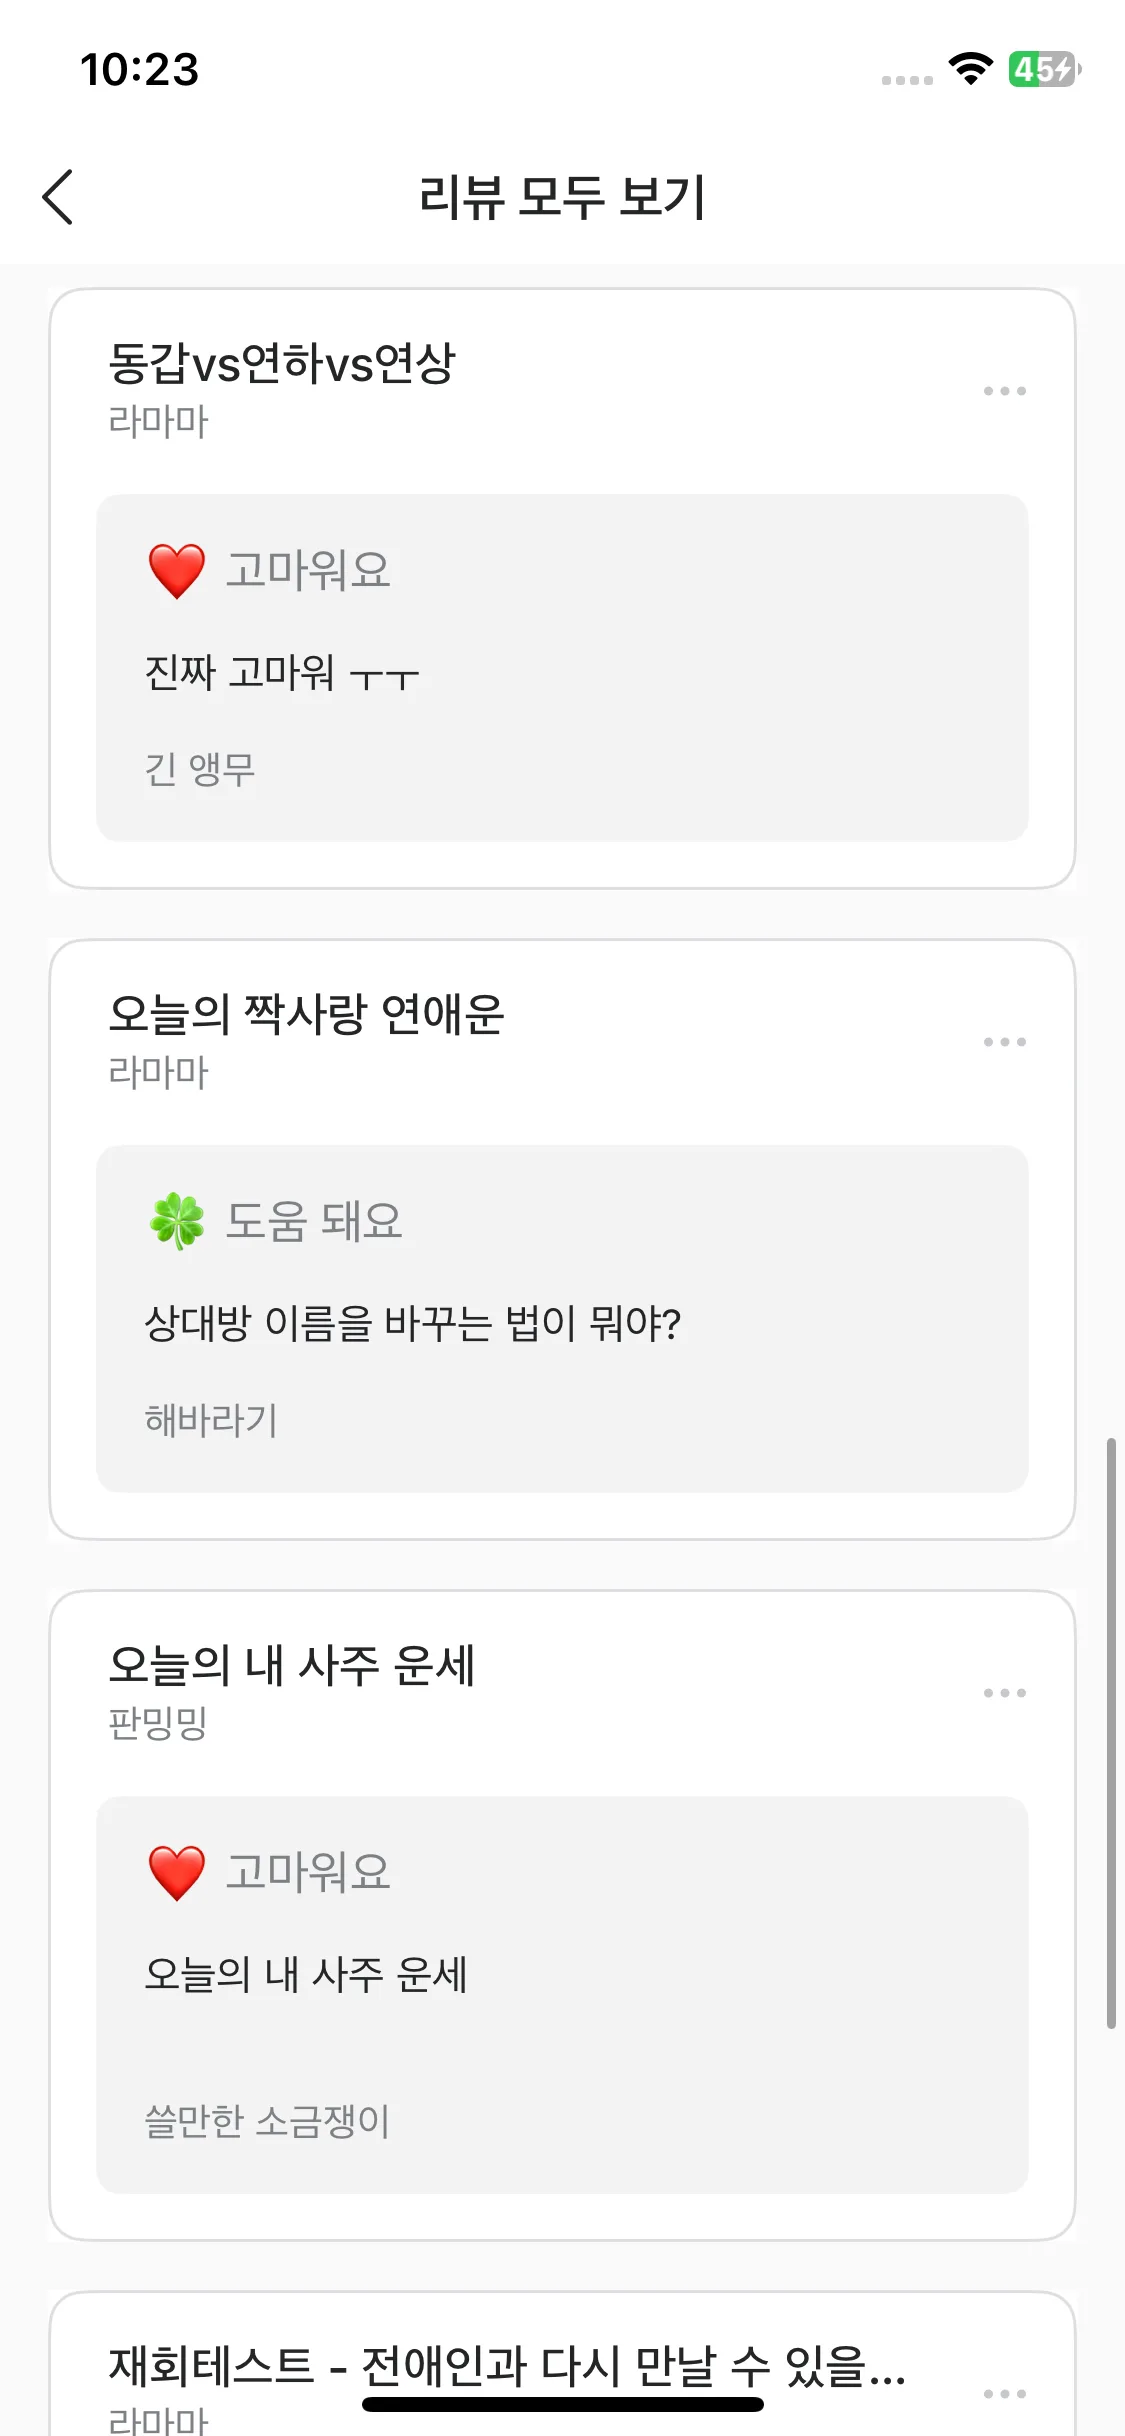Open more options for 오늘의 내 사주 운세
Viewport: 1125px width, 2436px height.
1004,1693
